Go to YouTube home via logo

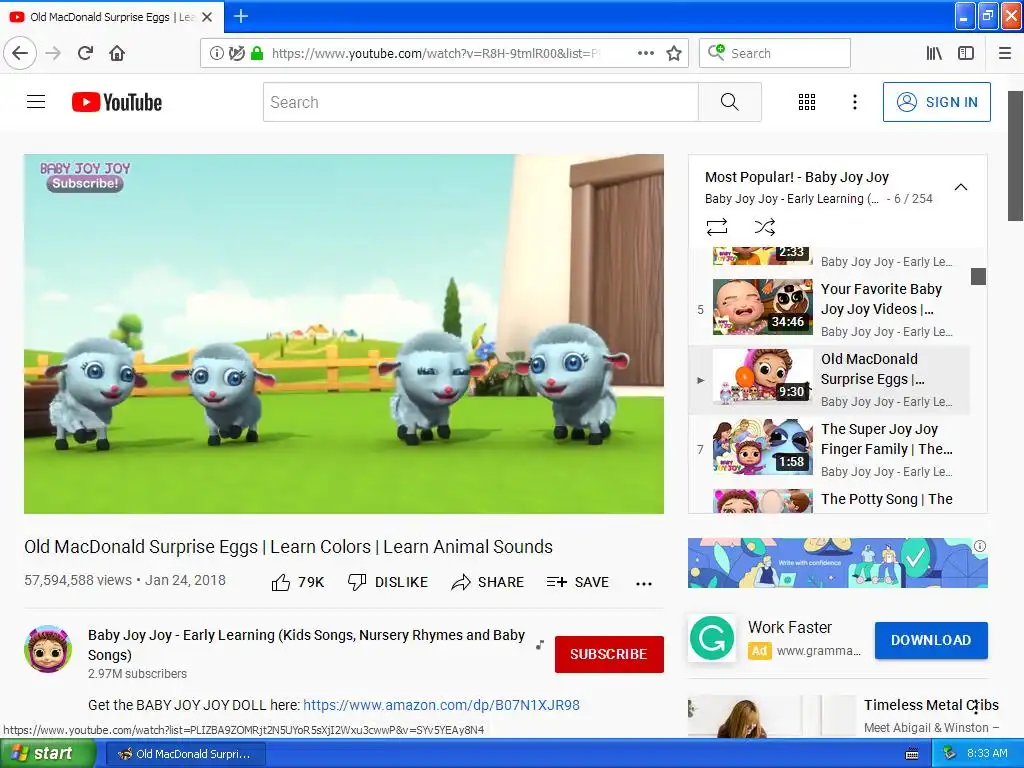[117, 102]
